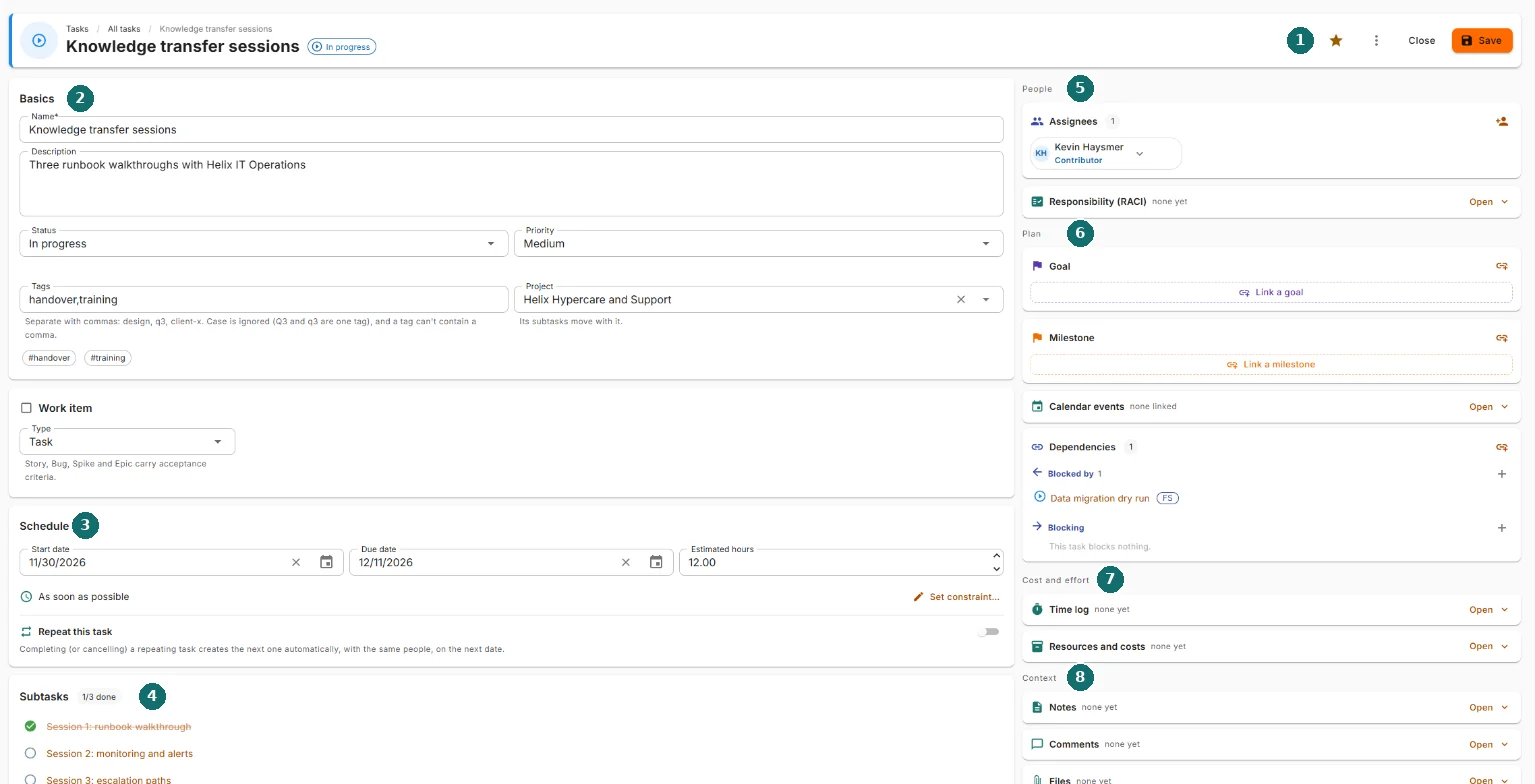Expand the Time log section
This screenshot has height=784, width=1535.
pyautogui.click(x=1488, y=610)
